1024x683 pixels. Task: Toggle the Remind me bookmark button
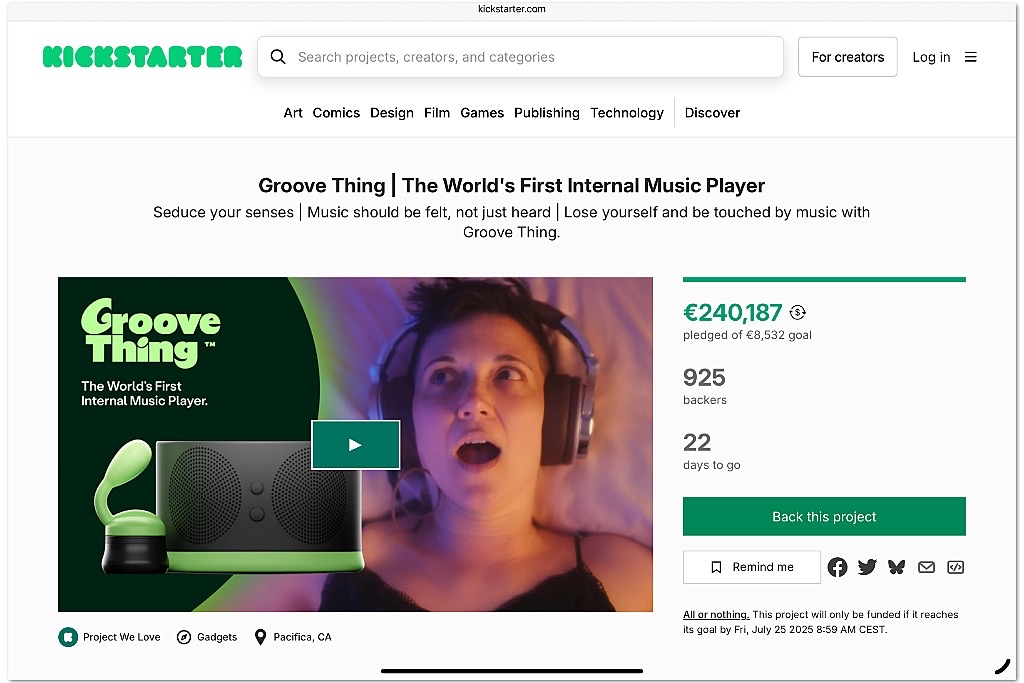click(x=752, y=567)
